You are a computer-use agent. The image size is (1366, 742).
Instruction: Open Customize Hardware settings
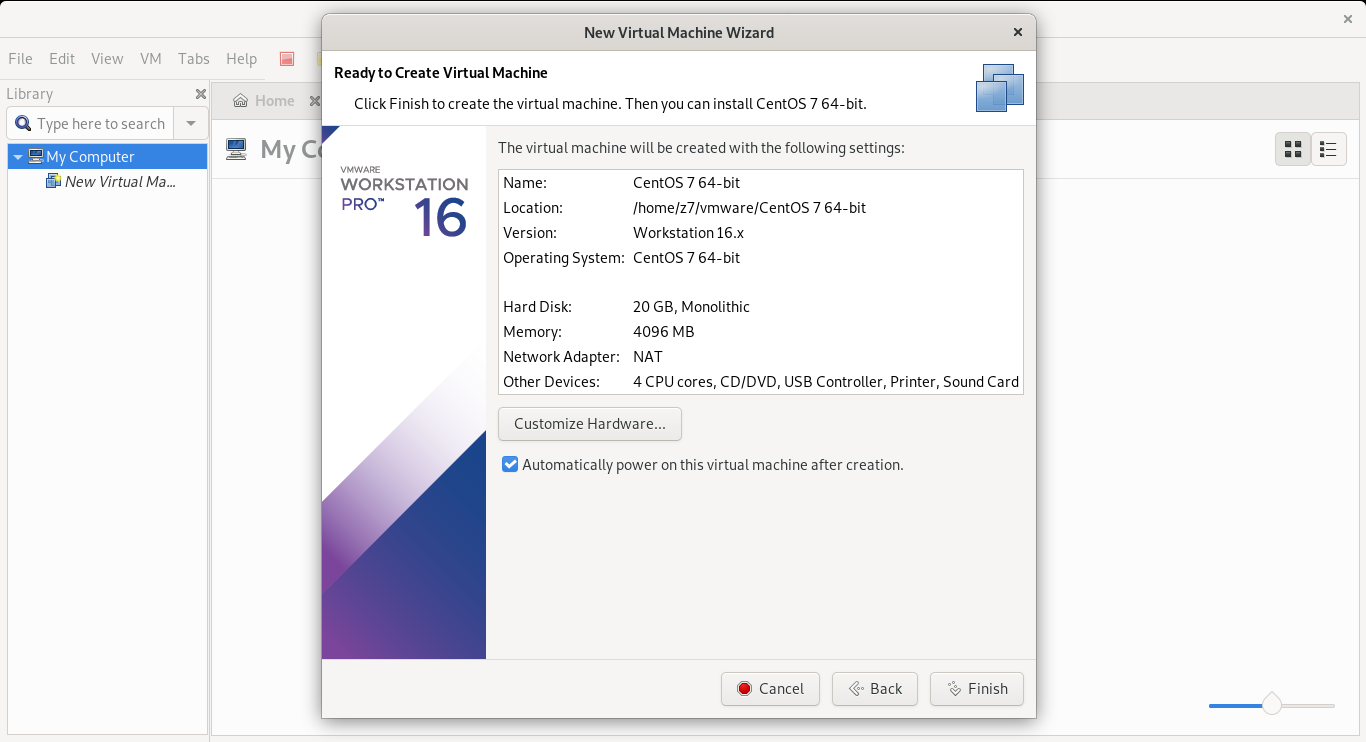[590, 424]
